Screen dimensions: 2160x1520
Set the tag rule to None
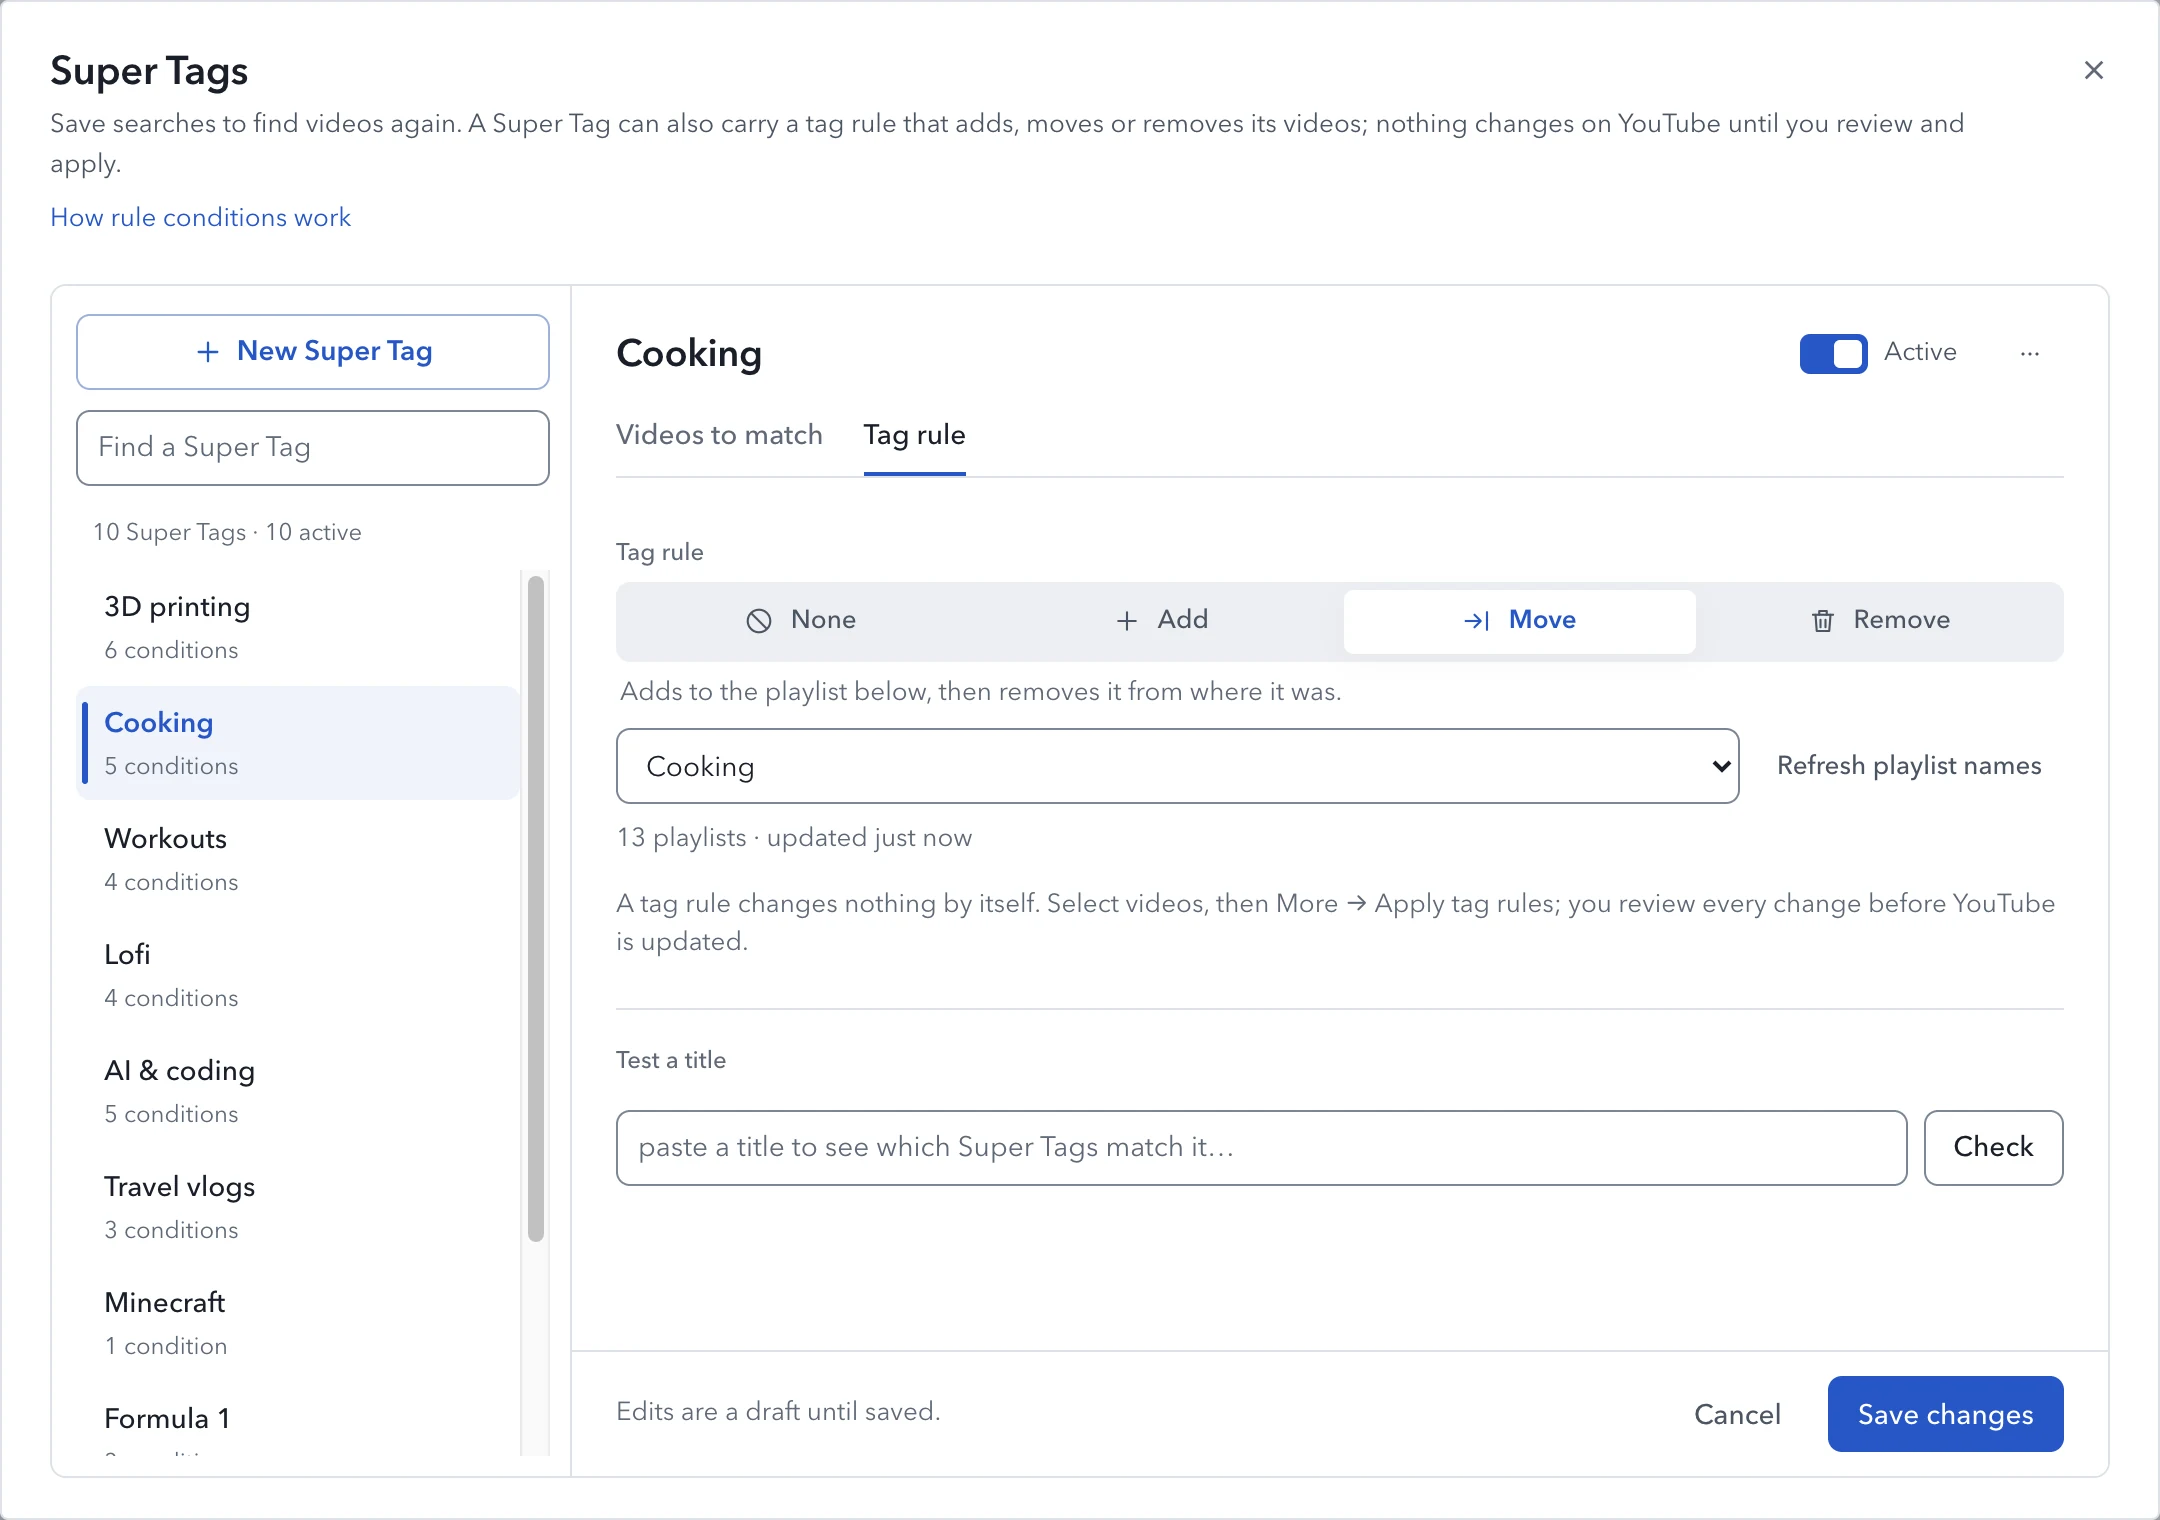pos(800,620)
